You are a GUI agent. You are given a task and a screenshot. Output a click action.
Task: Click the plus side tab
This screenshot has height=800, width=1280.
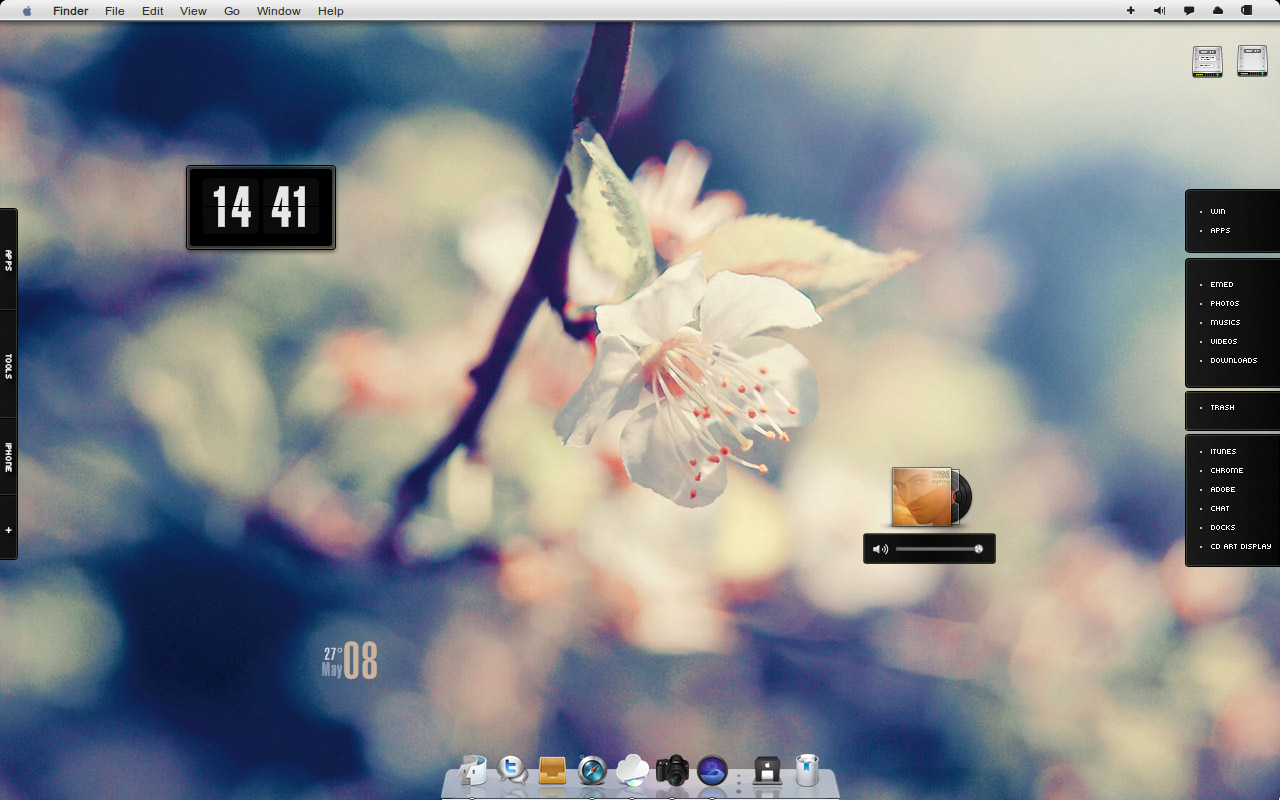[8, 530]
